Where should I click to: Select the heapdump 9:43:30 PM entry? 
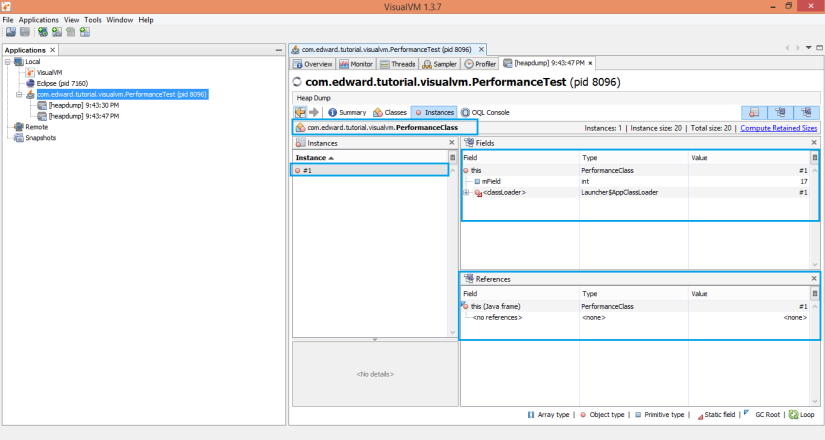tap(84, 105)
